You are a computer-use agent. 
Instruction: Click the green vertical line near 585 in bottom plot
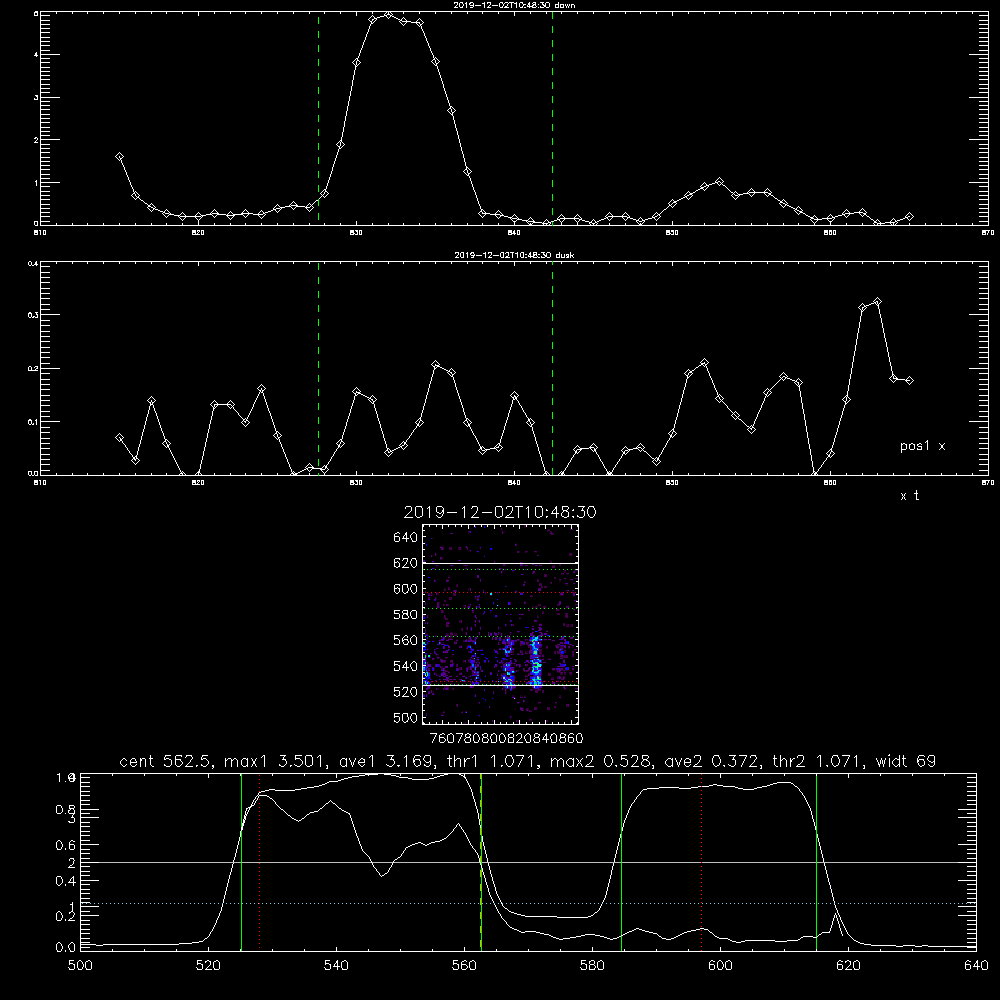point(622,861)
